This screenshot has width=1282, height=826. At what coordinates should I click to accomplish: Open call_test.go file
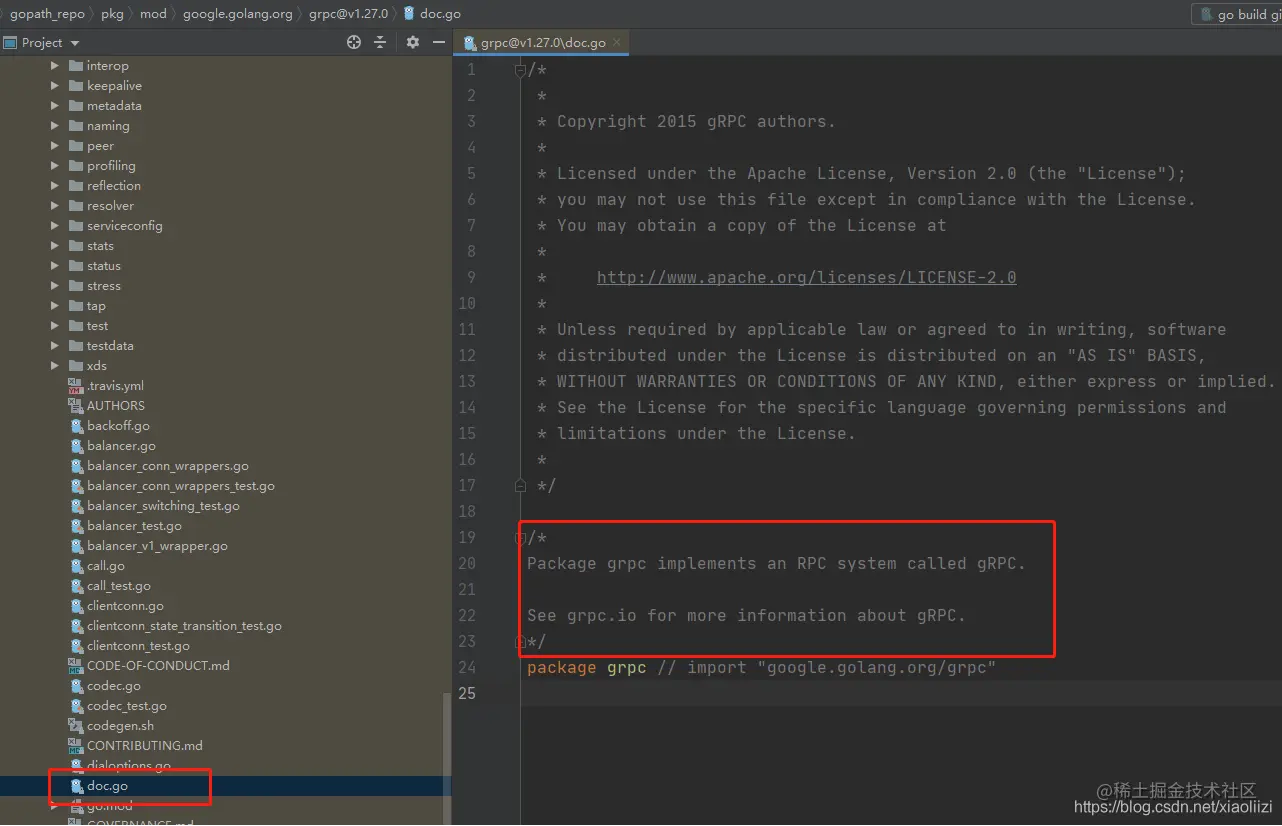[119, 586]
